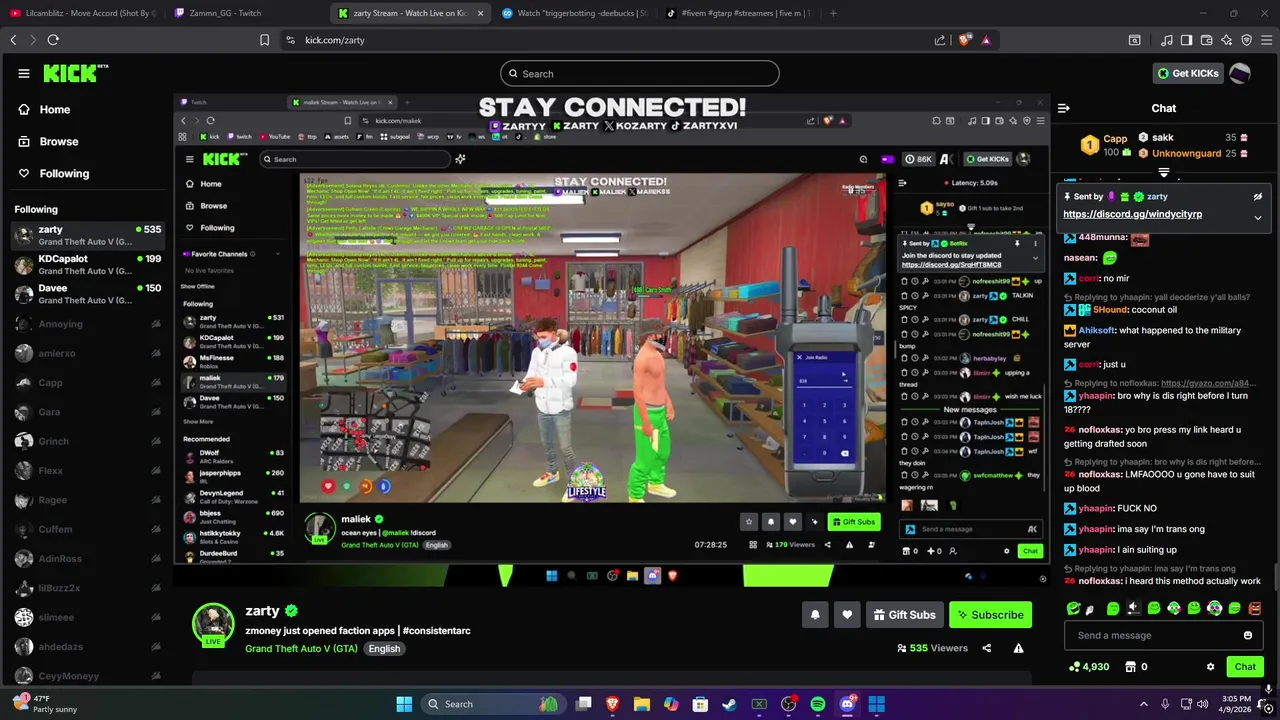Open offline channel Annoying

[x=88, y=324]
